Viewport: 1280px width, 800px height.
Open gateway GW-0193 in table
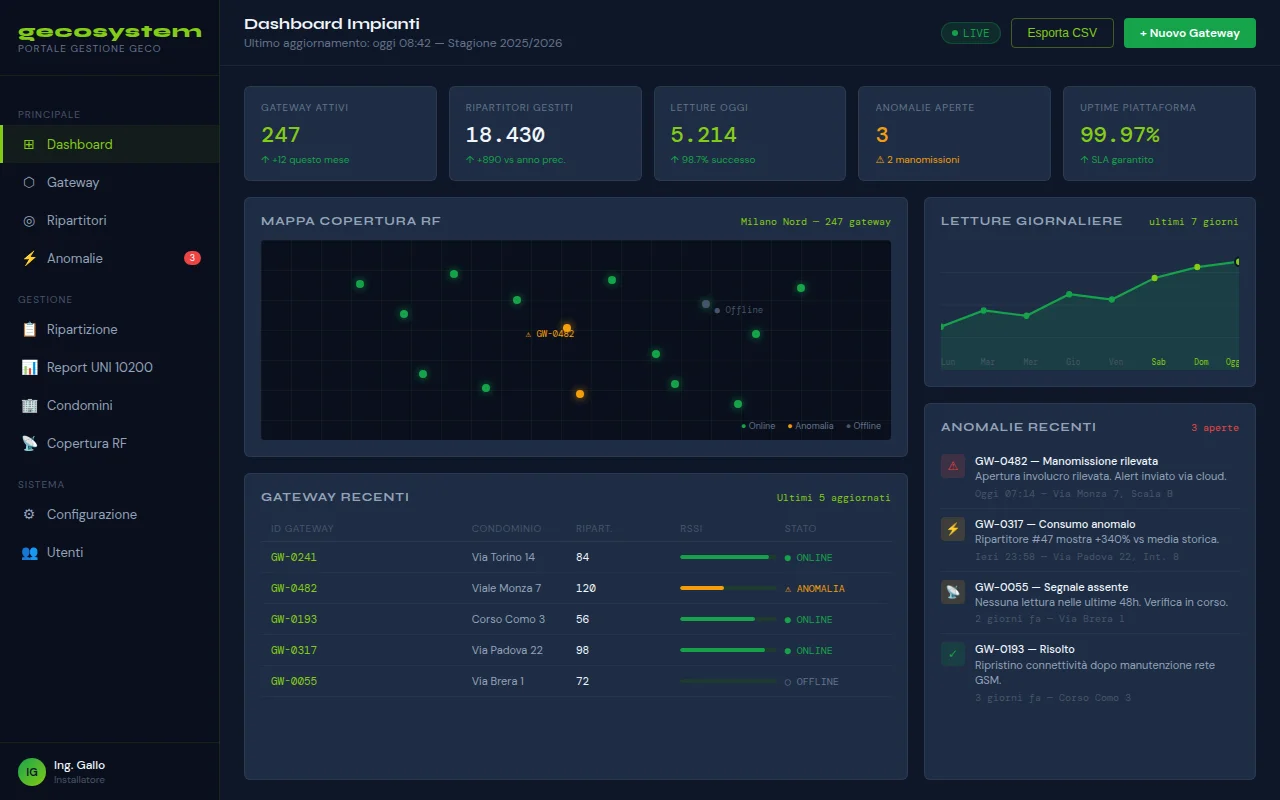[x=294, y=619]
